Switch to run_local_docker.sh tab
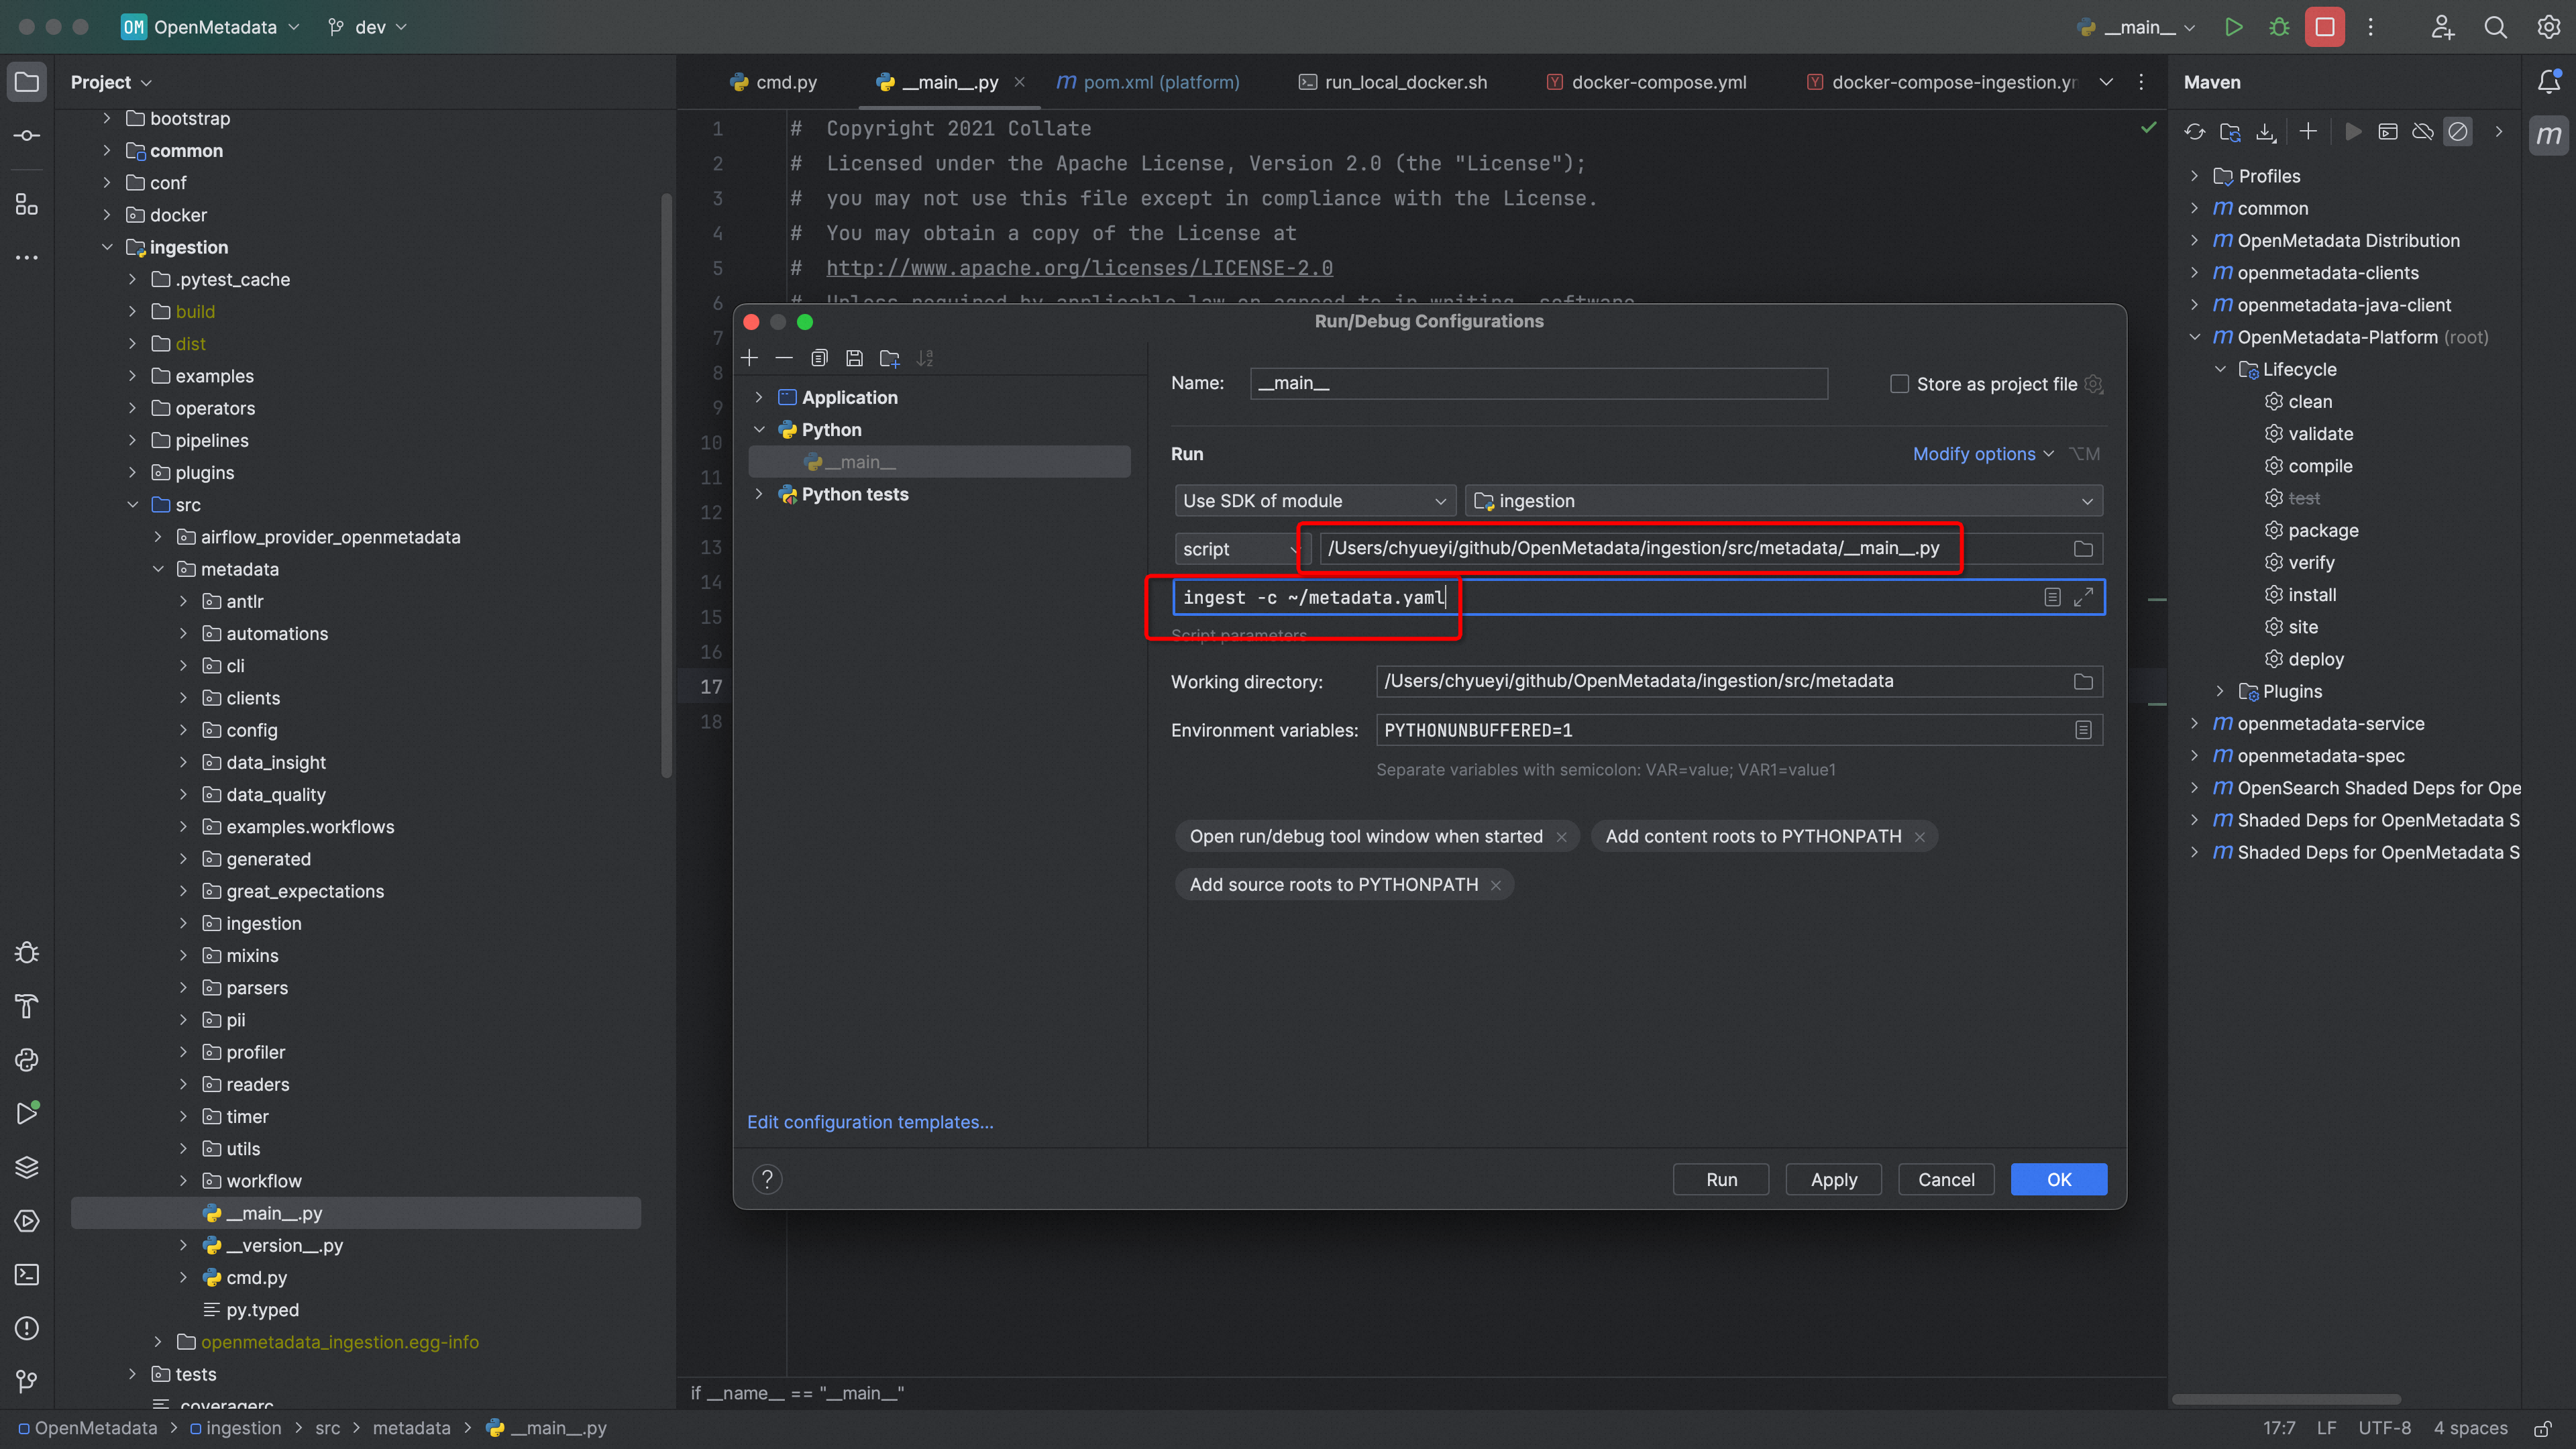Screen dimensions: 2576x1449 point(1392,82)
